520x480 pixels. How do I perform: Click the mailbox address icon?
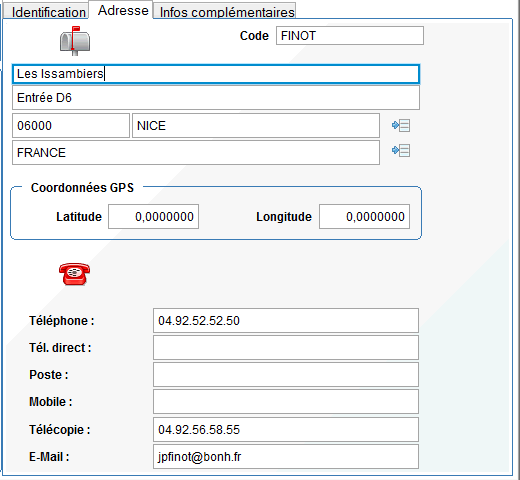pyautogui.click(x=75, y=41)
